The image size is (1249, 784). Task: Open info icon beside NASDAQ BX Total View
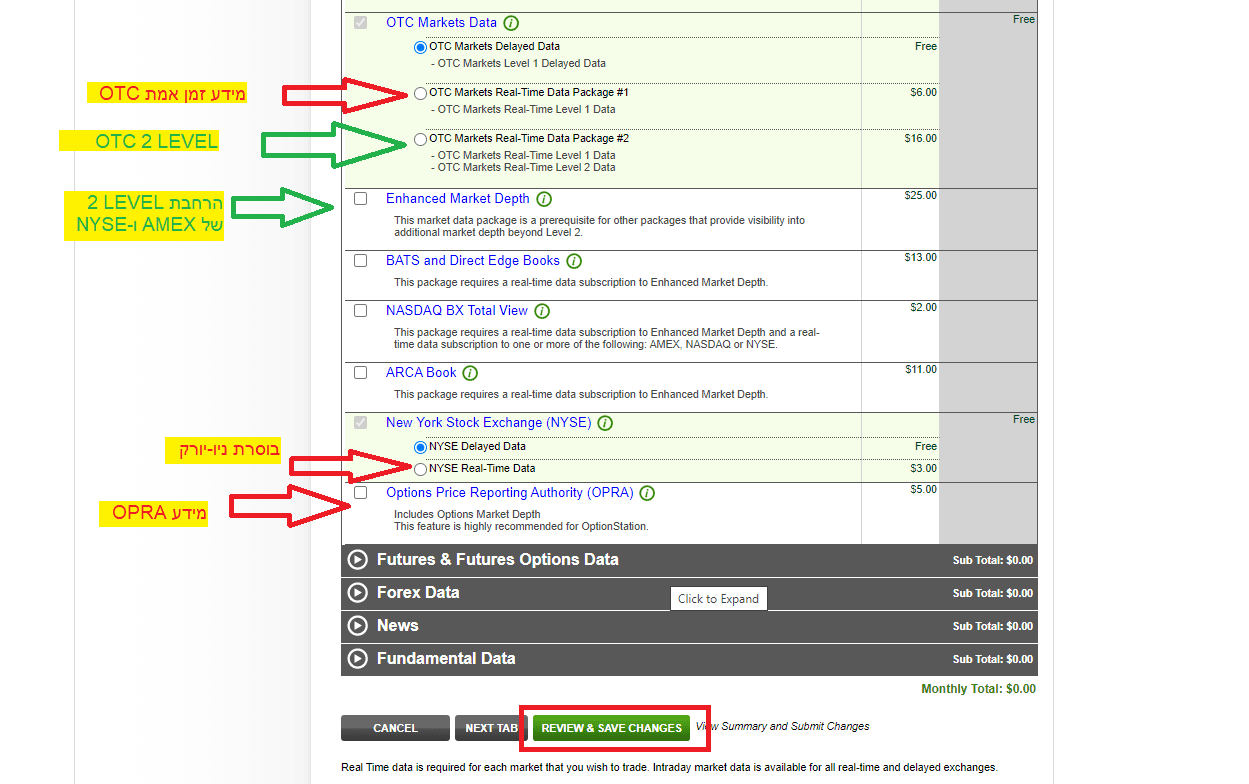[x=542, y=311]
